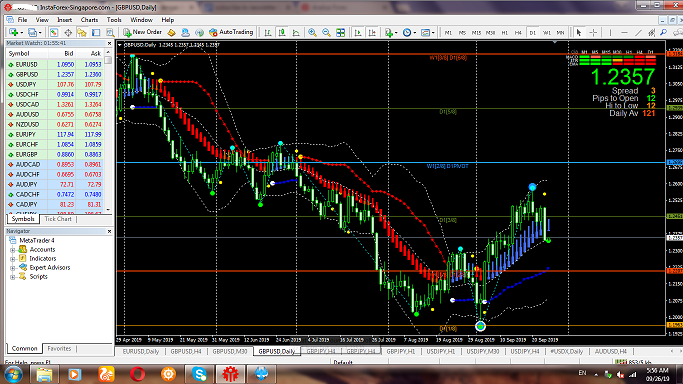
Task: Select the H1 timeframe button
Action: pos(504,33)
